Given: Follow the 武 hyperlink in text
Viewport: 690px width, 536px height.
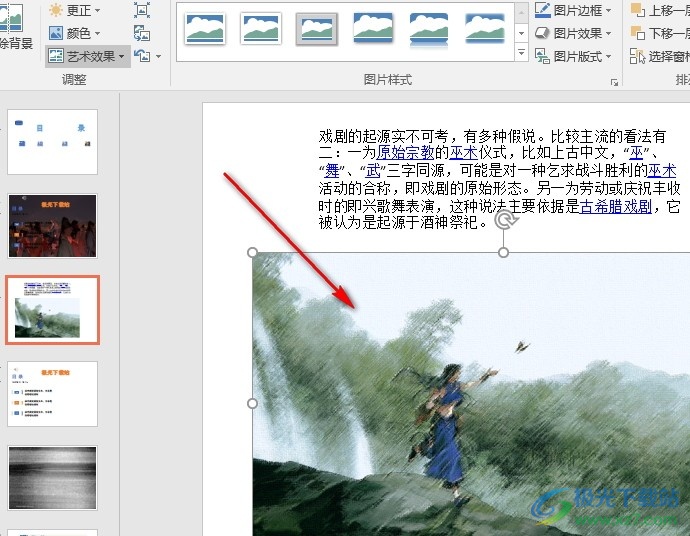Looking at the screenshot, I should coord(373,170).
